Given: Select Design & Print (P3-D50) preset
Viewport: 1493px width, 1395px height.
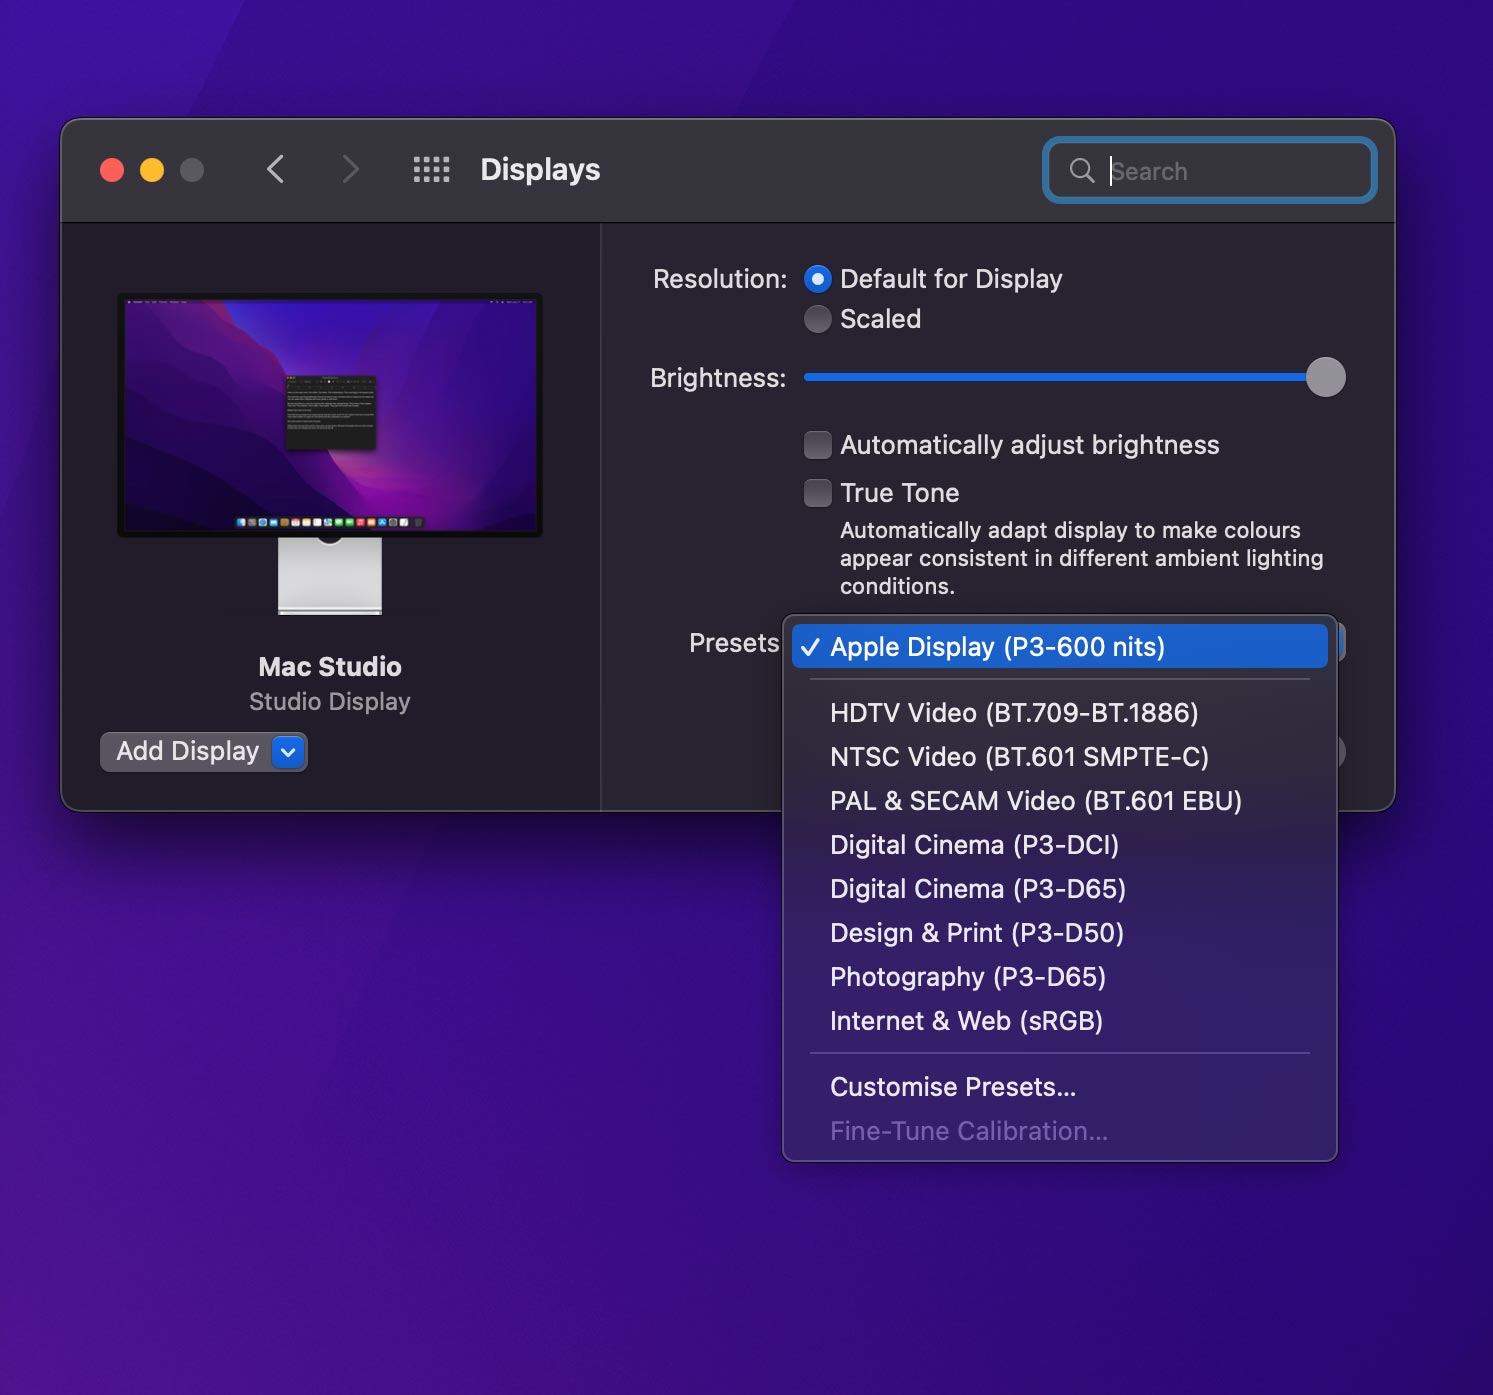Looking at the screenshot, I should pyautogui.click(x=1060, y=933).
